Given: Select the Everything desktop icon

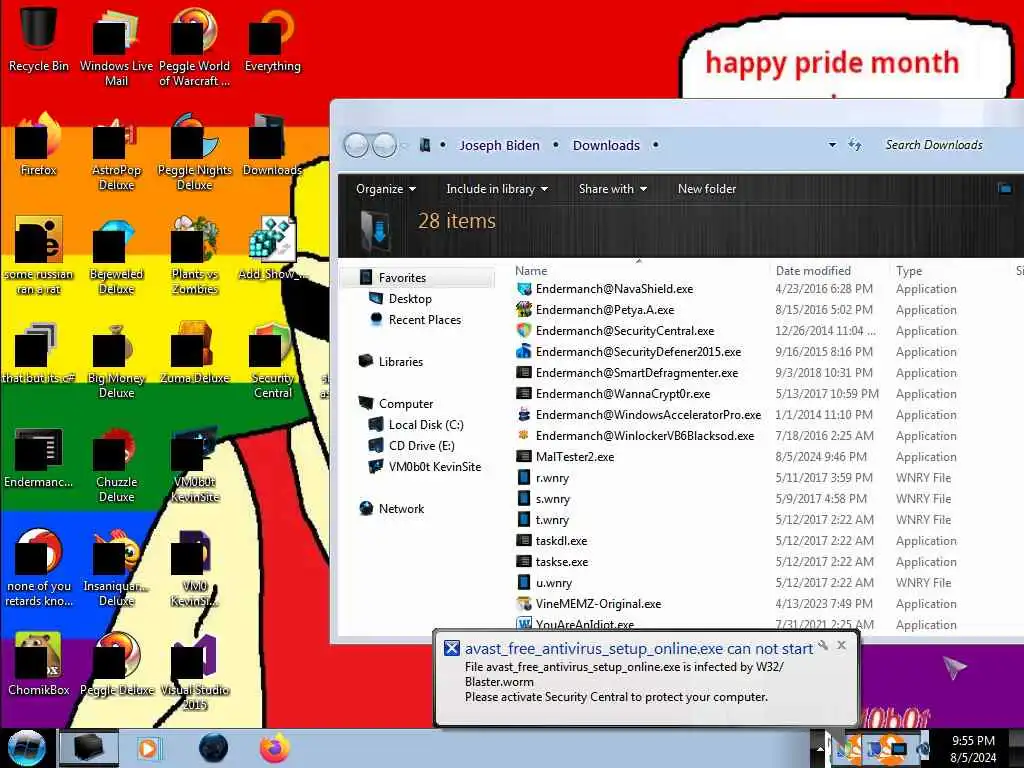Looking at the screenshot, I should point(272,39).
